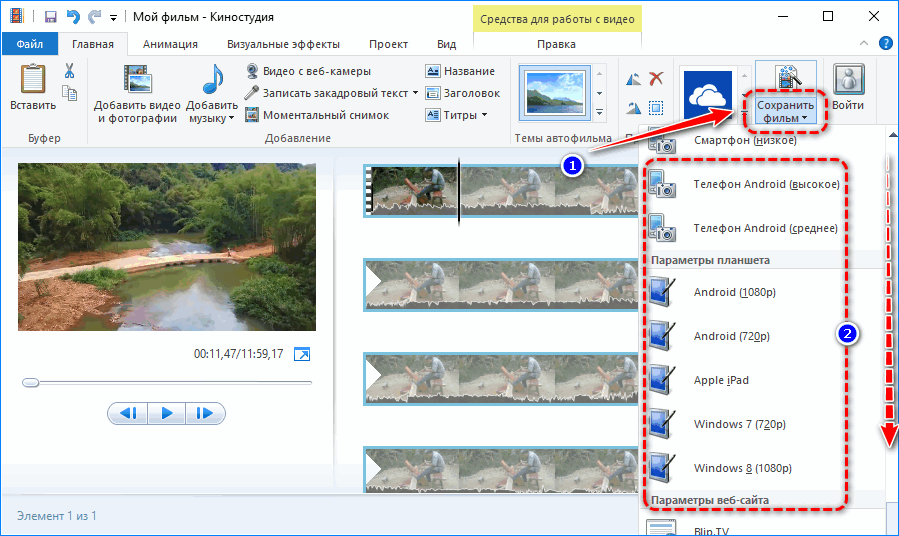Collapse the ribbon with the chevron
The image size is (899, 536).
click(863, 44)
